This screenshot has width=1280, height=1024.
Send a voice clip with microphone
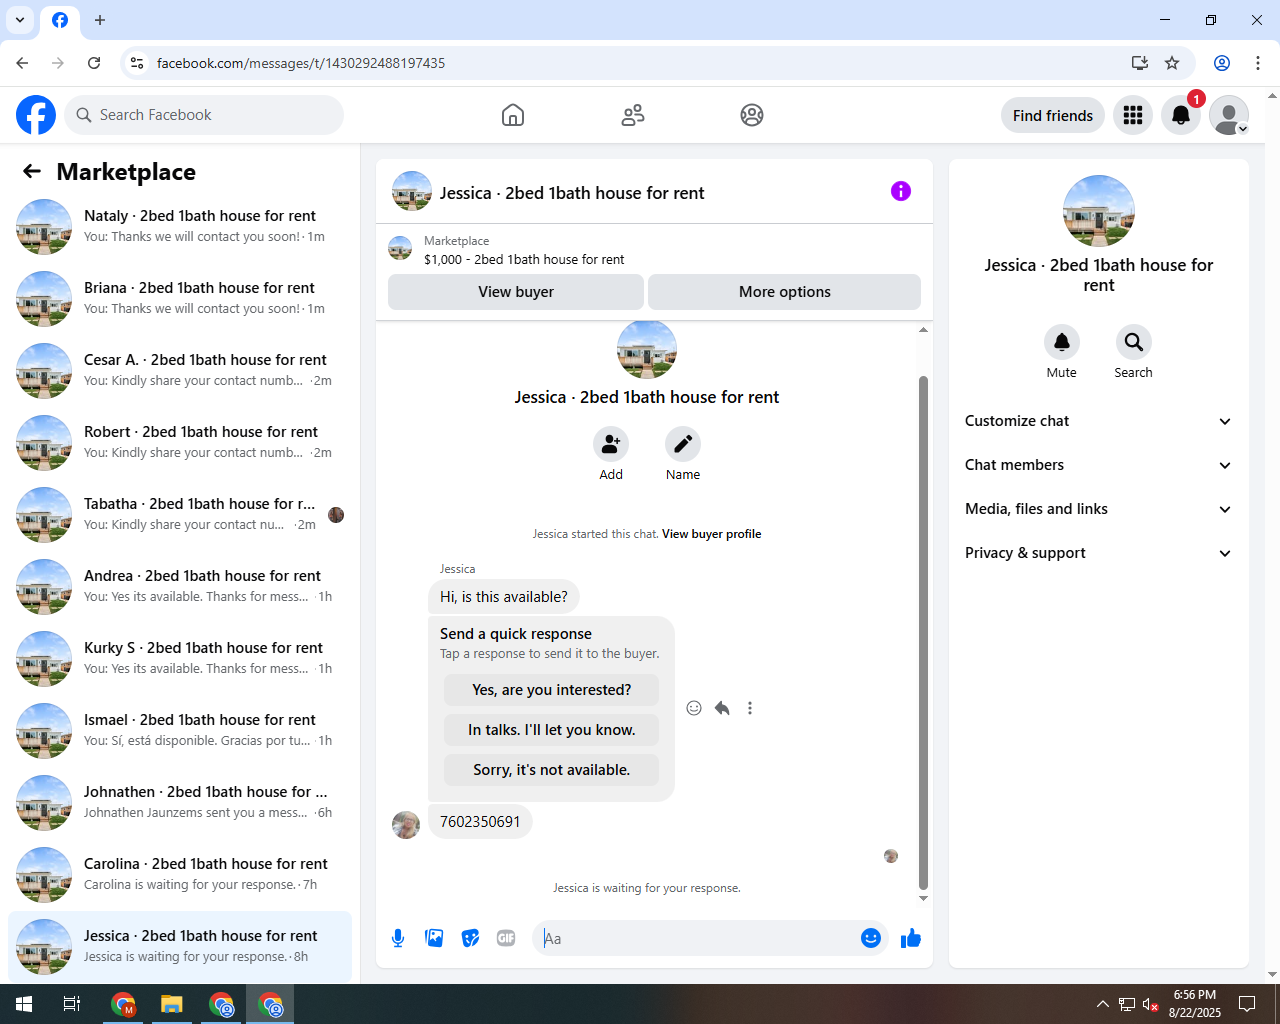[x=398, y=938]
